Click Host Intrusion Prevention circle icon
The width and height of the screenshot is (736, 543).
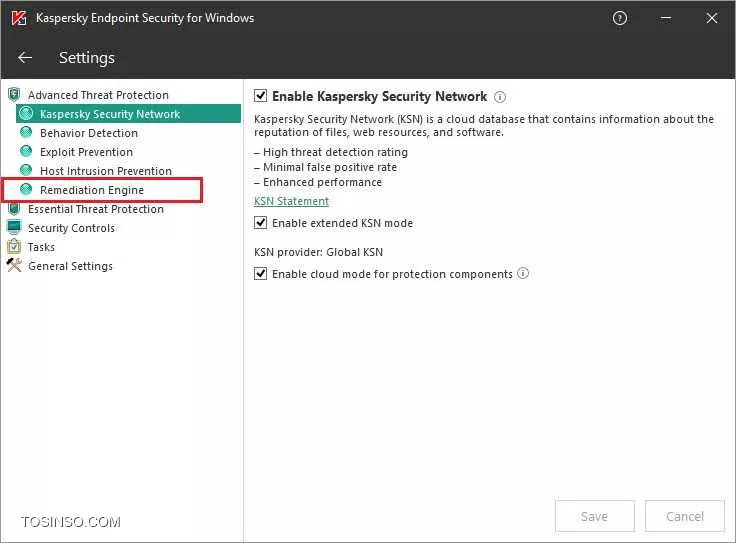26,170
